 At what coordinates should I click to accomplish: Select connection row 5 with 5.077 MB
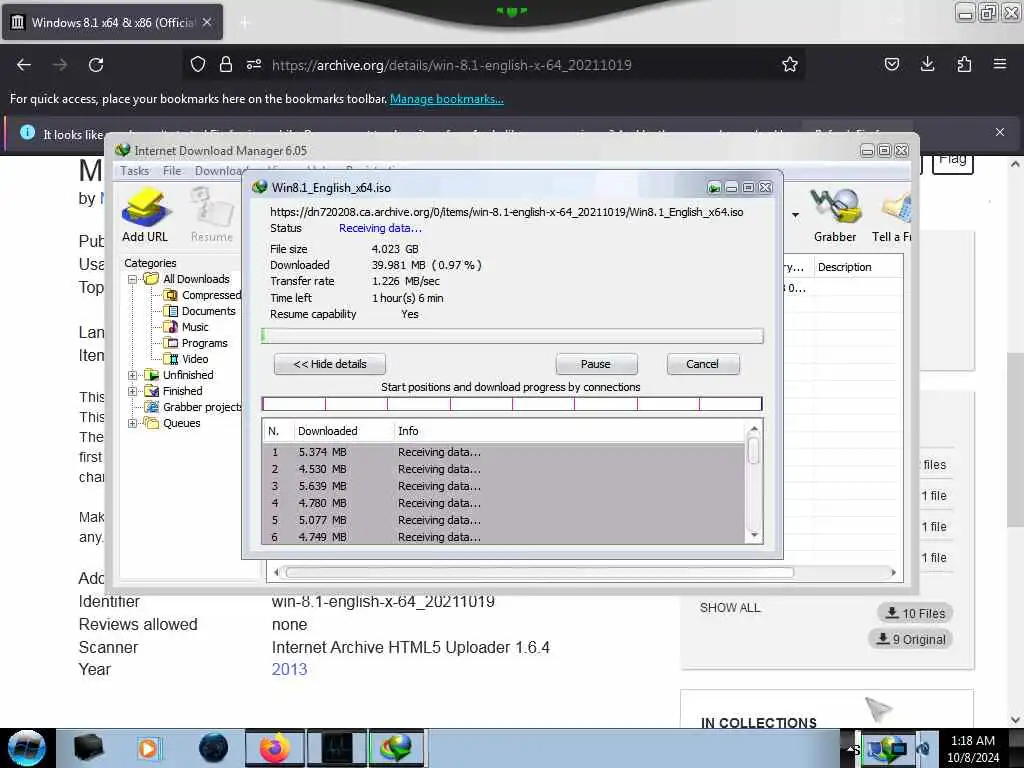click(x=504, y=520)
